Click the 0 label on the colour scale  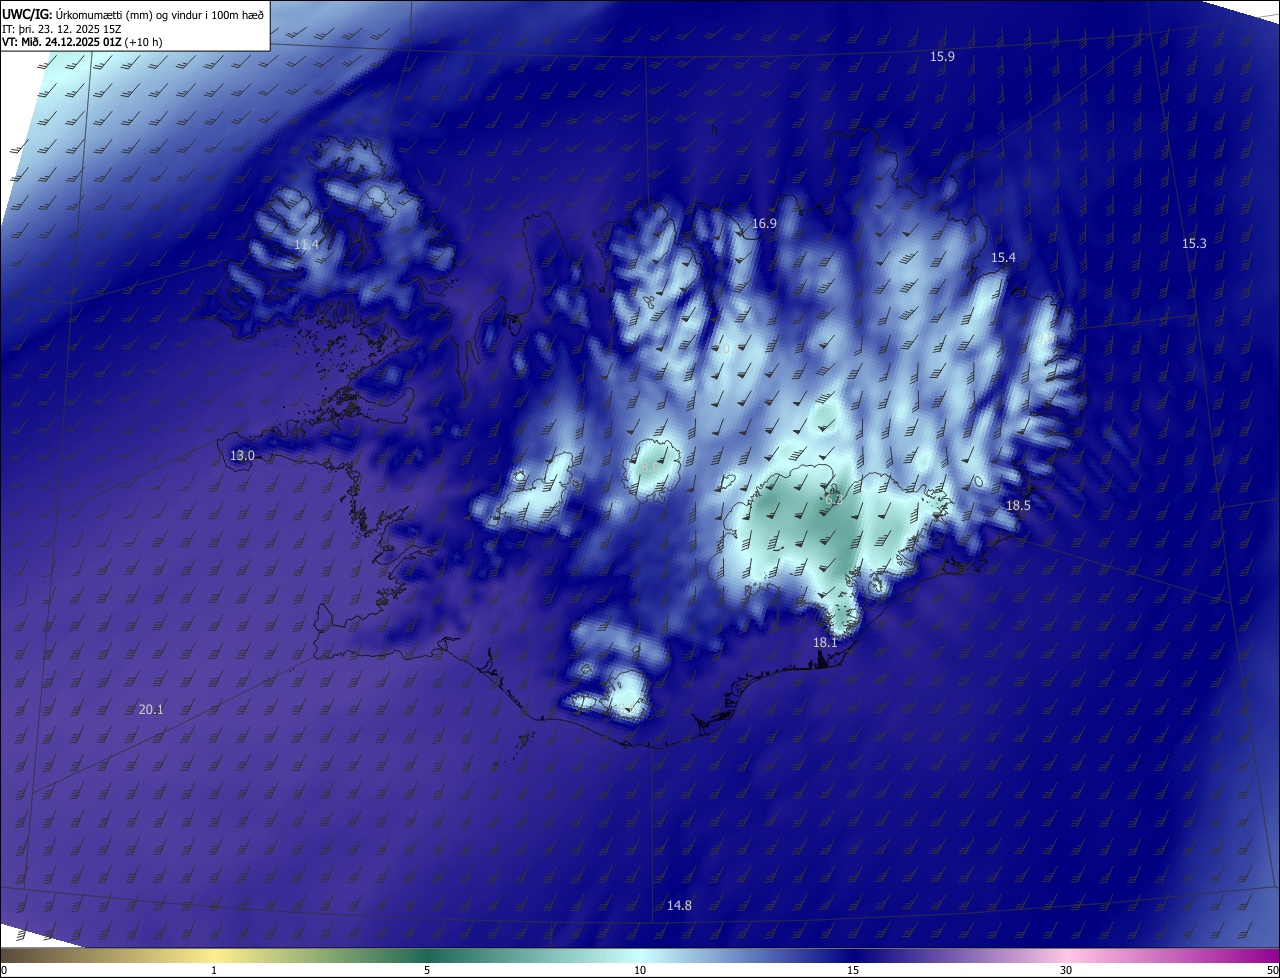(4, 971)
